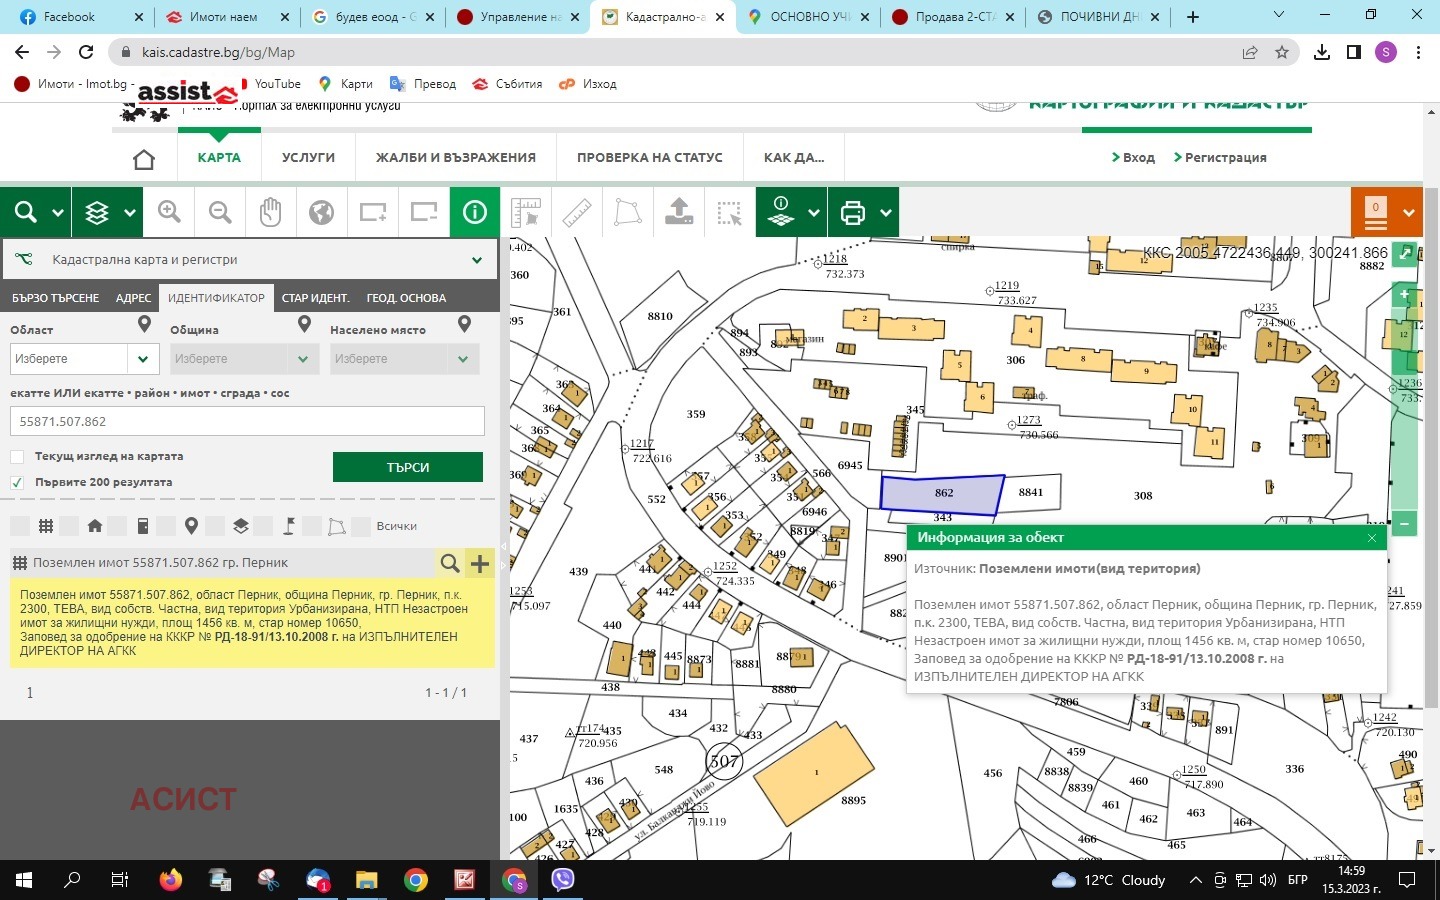This screenshot has width=1440, height=900.
Task: Activate the info identify tool
Action: point(475,212)
